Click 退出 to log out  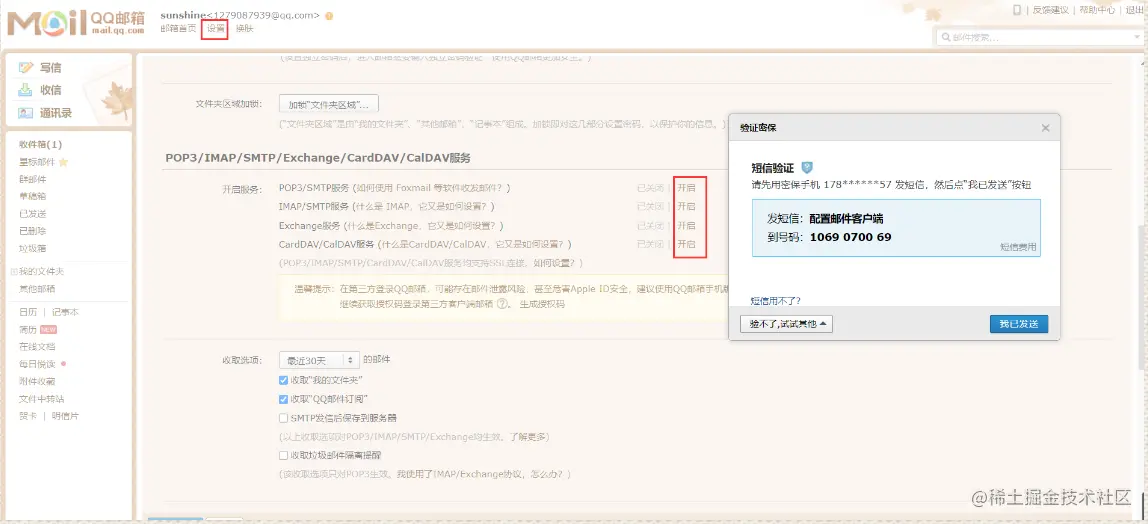pyautogui.click(x=1134, y=10)
